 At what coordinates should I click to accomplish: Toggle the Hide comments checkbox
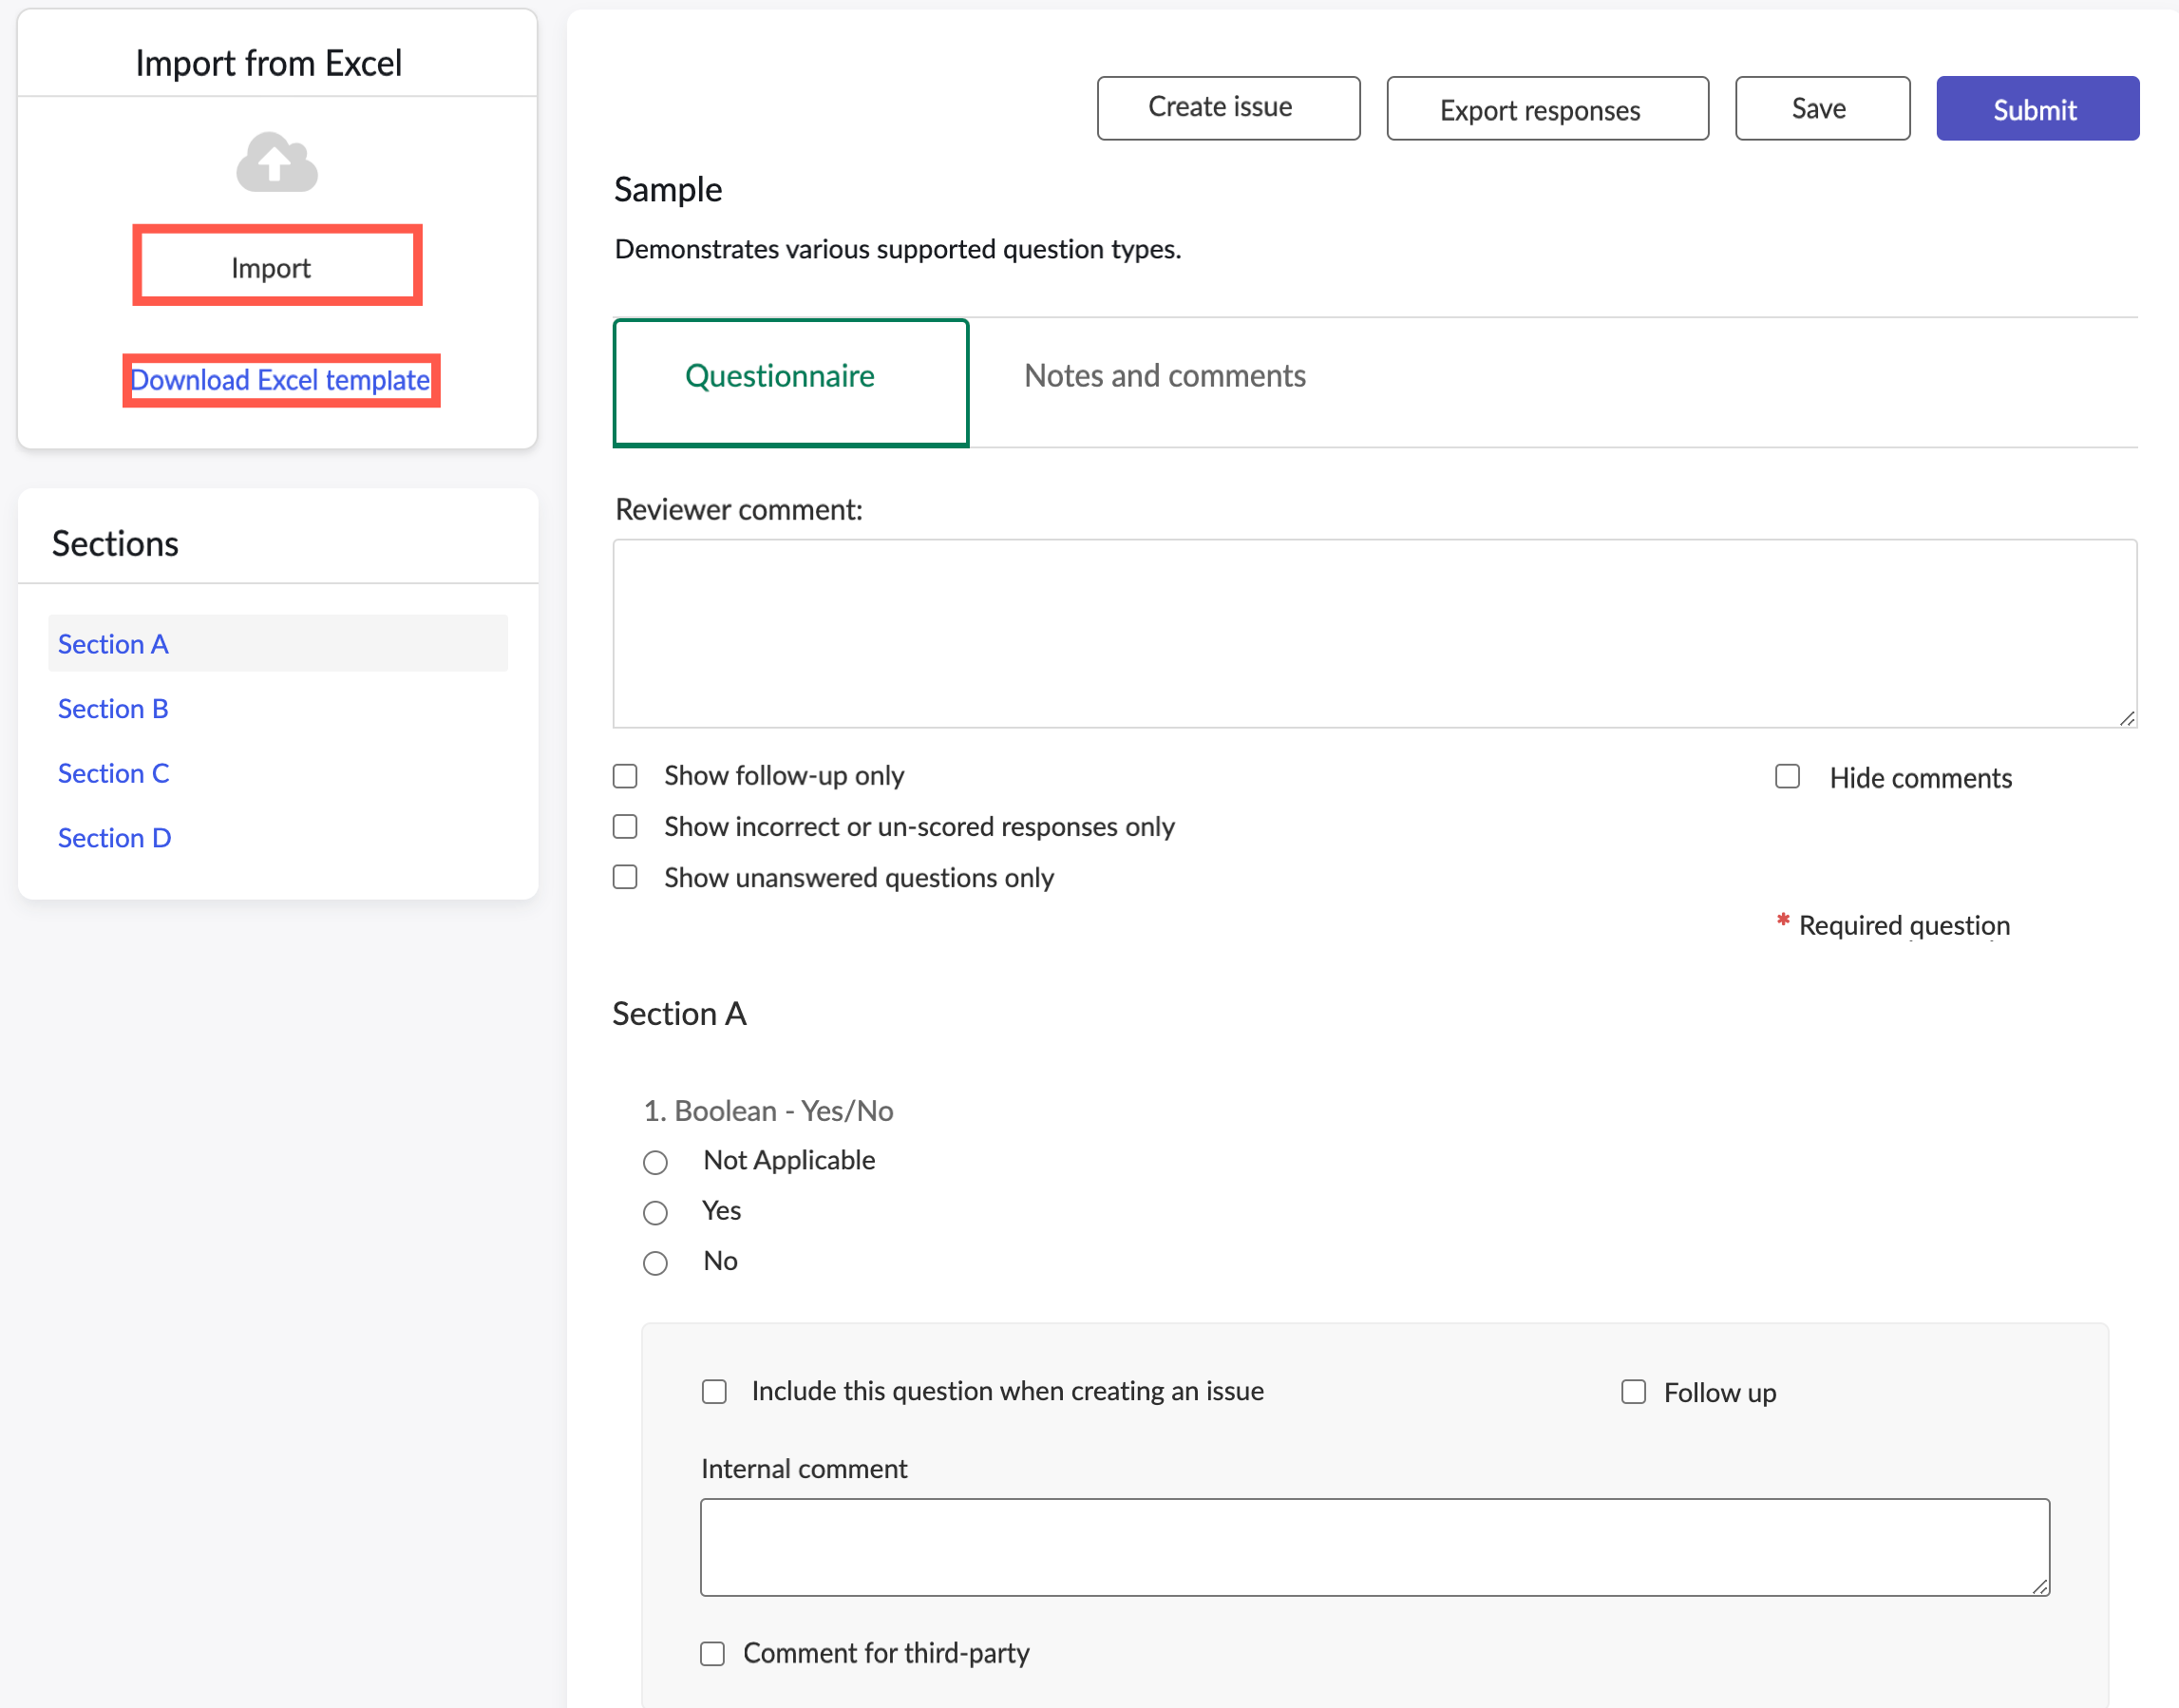point(1787,777)
